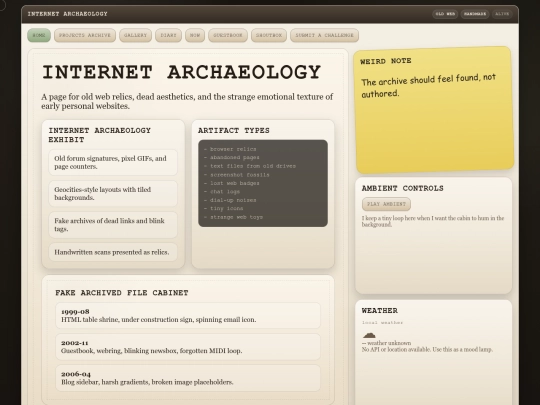
Task: Select the 1999-08 file cabinet entry
Action: (188, 315)
